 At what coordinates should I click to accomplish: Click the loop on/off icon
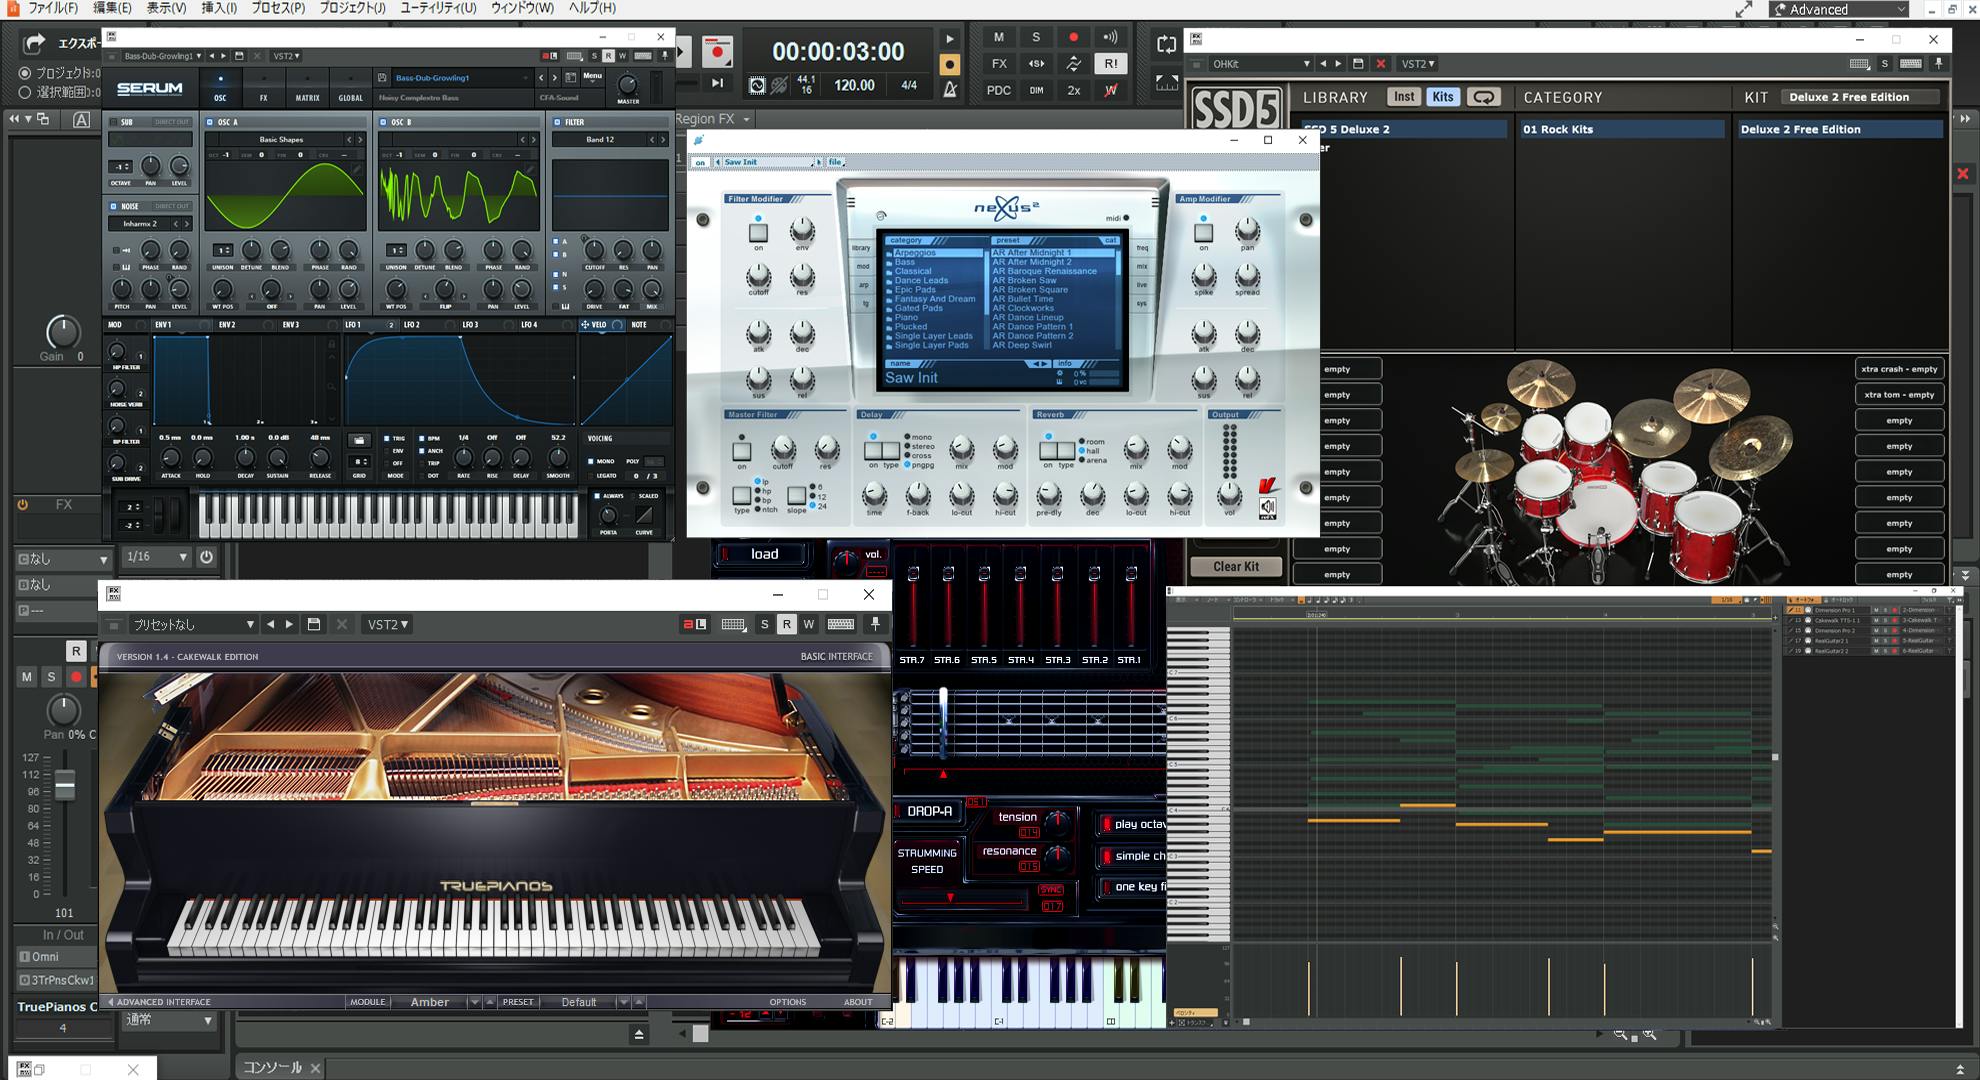1166,44
